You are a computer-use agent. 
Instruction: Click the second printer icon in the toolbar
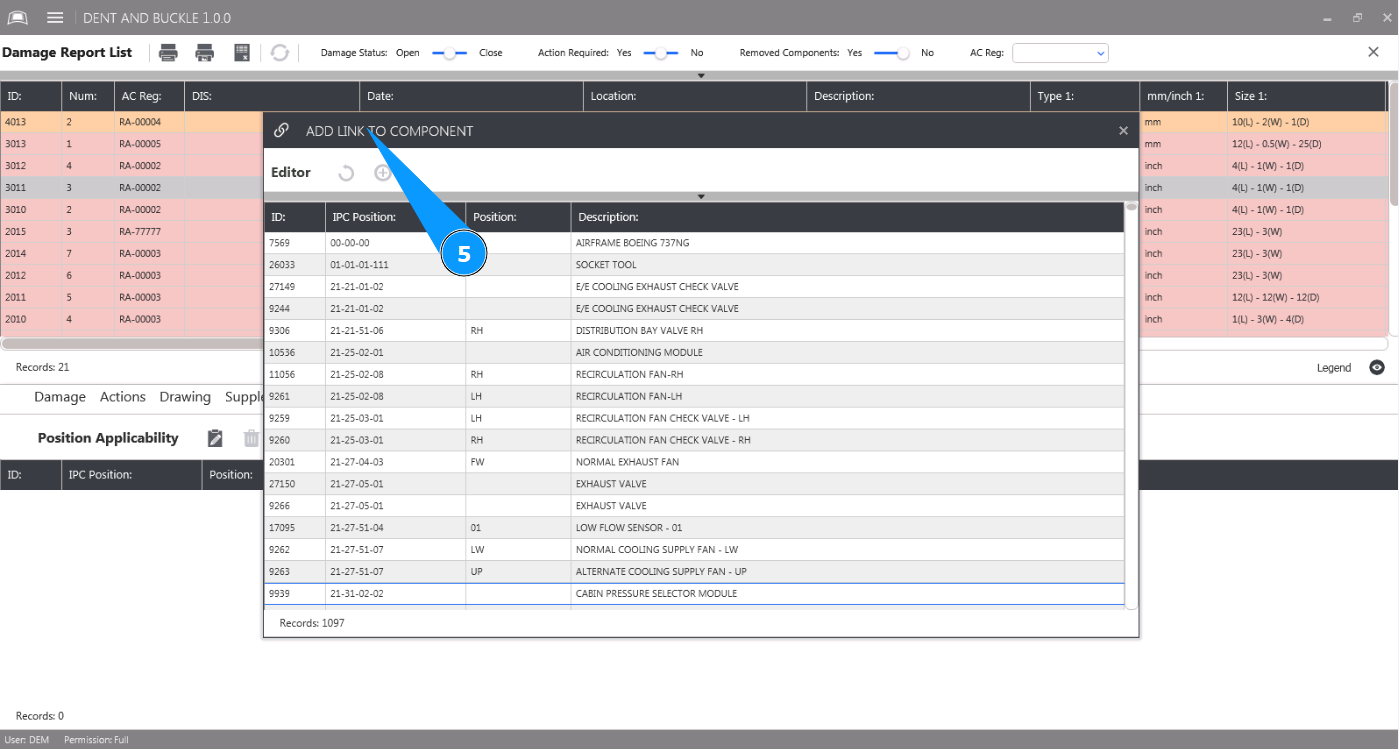coord(205,53)
